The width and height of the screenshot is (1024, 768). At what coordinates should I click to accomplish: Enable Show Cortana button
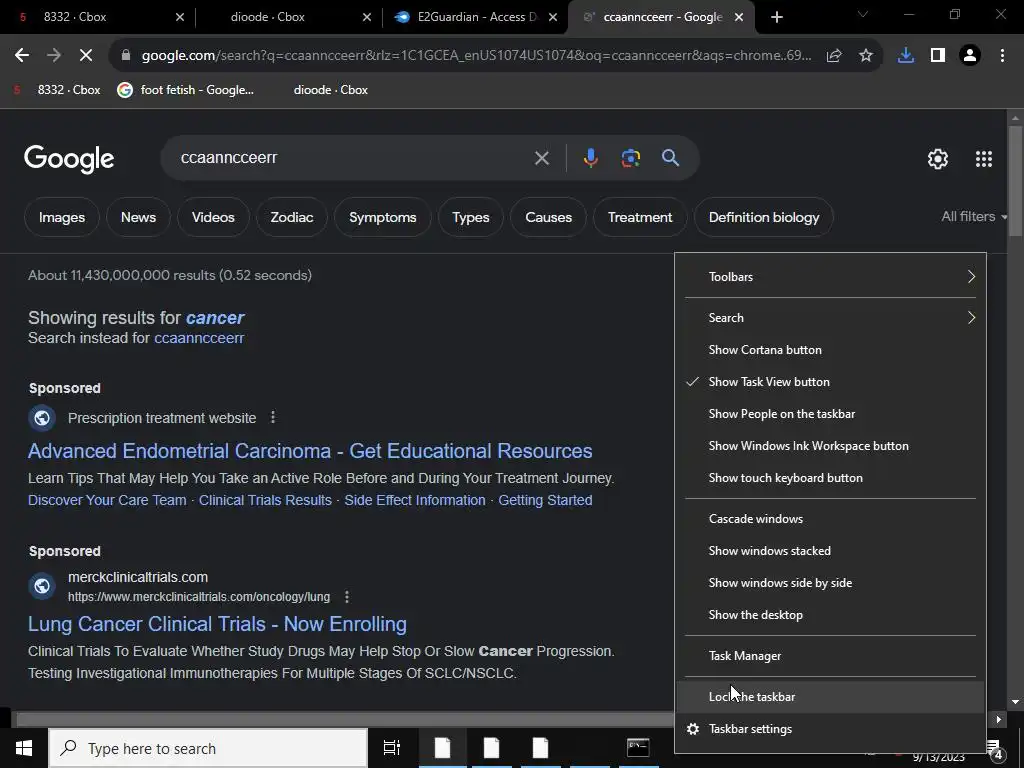pos(830,350)
